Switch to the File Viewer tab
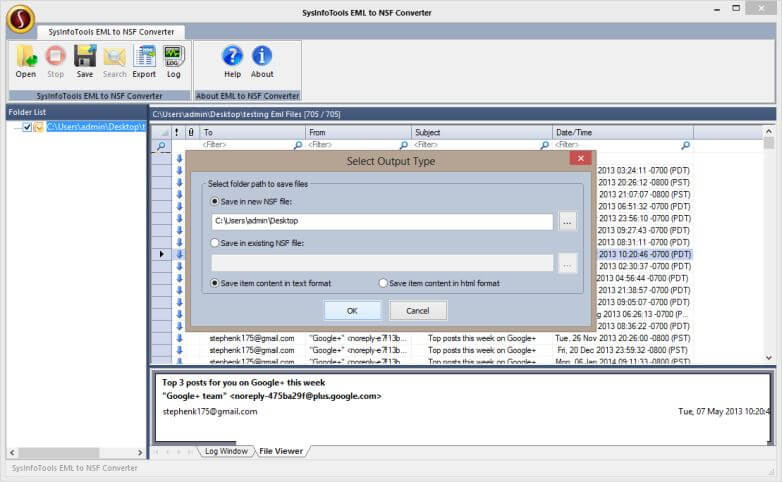782x482 pixels. click(281, 451)
